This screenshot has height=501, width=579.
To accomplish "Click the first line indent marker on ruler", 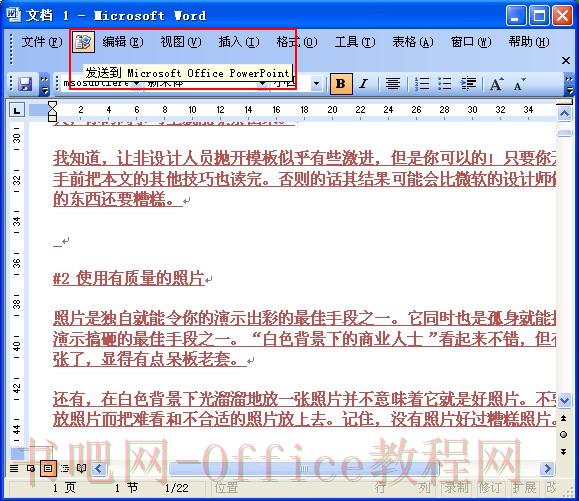I will pos(52,105).
